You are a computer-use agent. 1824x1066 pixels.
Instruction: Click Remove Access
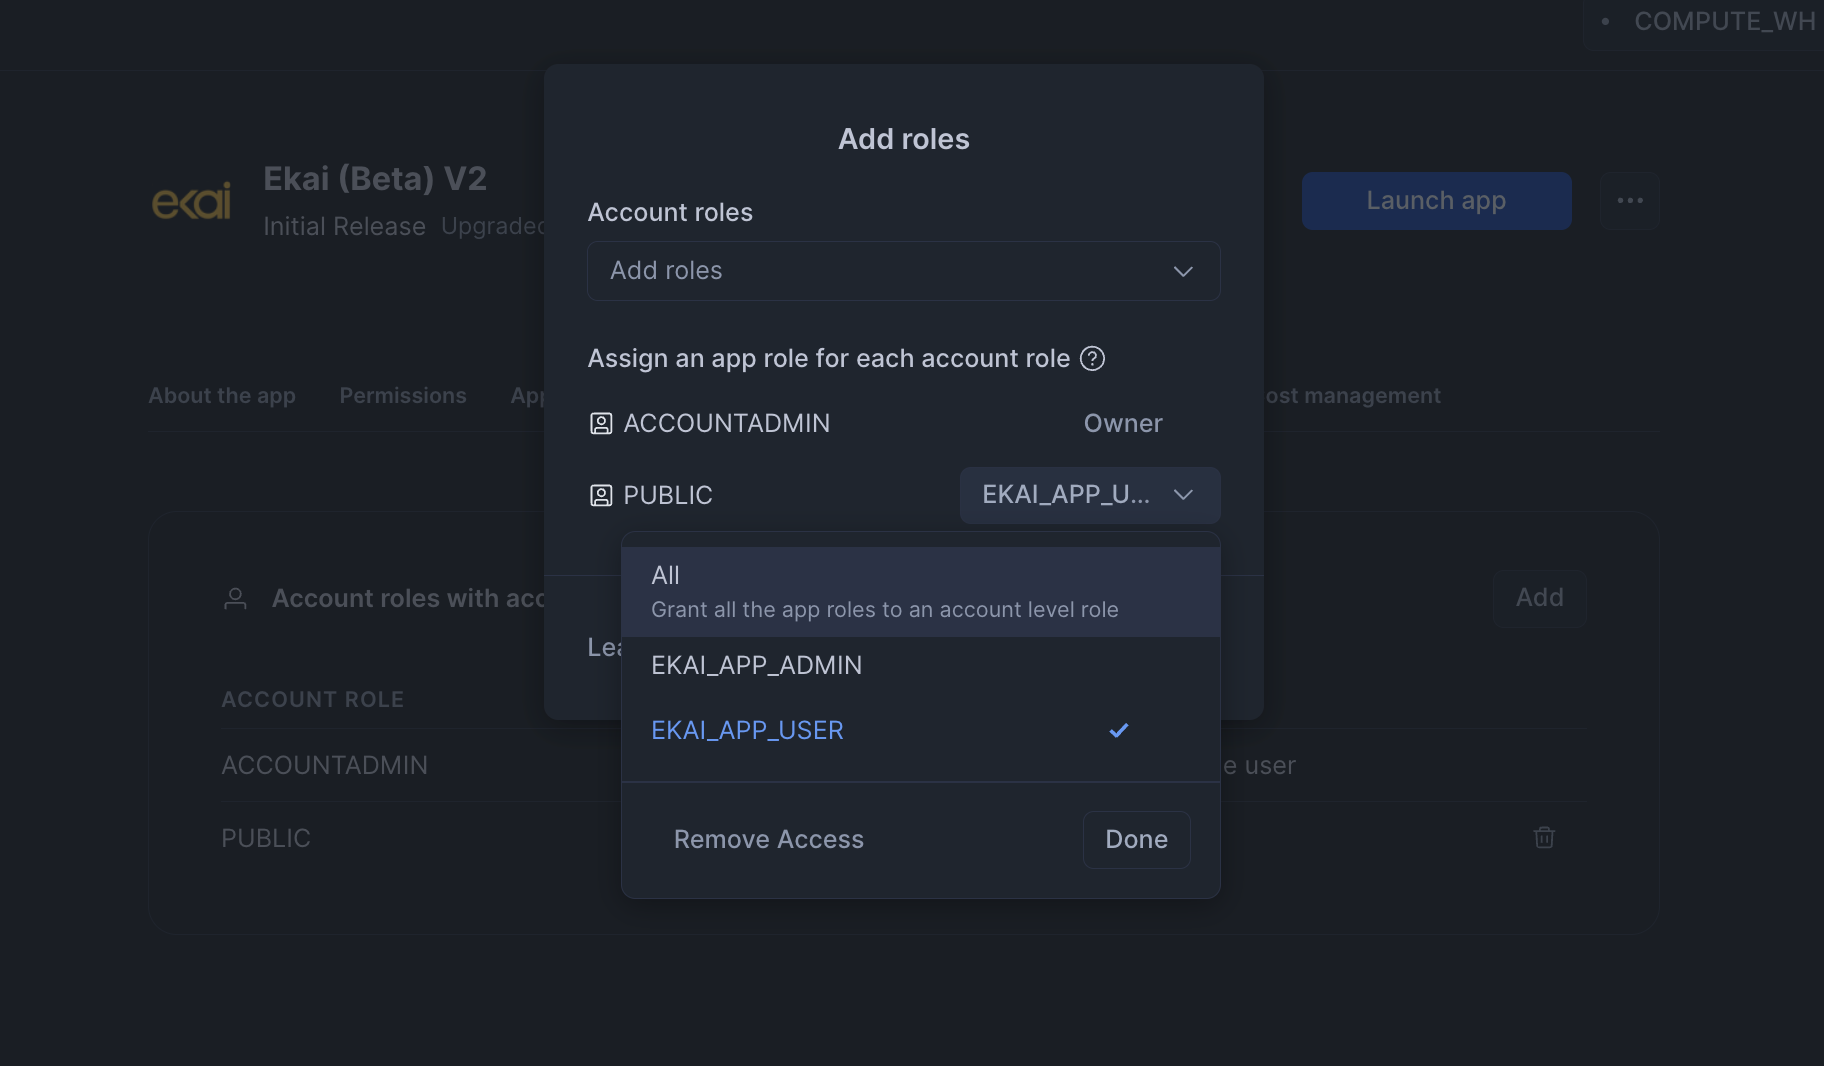pyautogui.click(x=769, y=840)
